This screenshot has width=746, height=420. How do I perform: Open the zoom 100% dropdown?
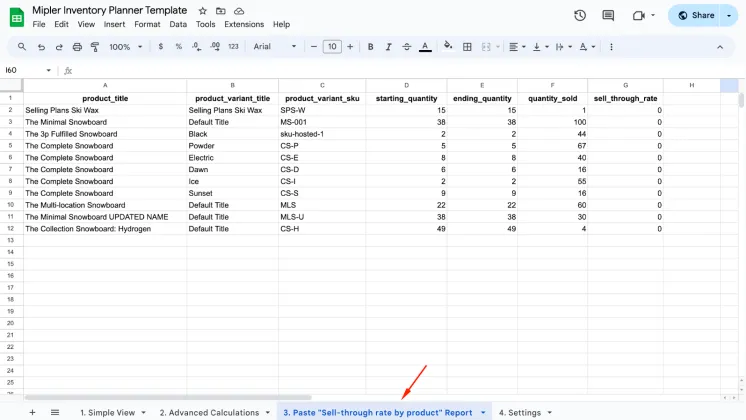(126, 47)
